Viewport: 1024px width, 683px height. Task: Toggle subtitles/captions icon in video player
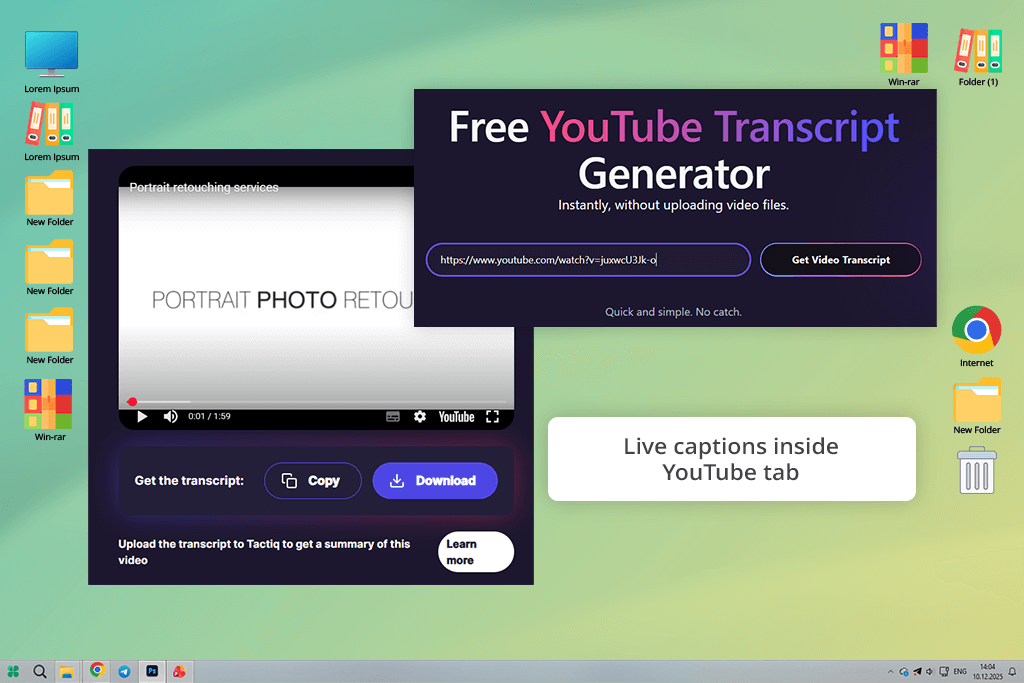pos(392,417)
